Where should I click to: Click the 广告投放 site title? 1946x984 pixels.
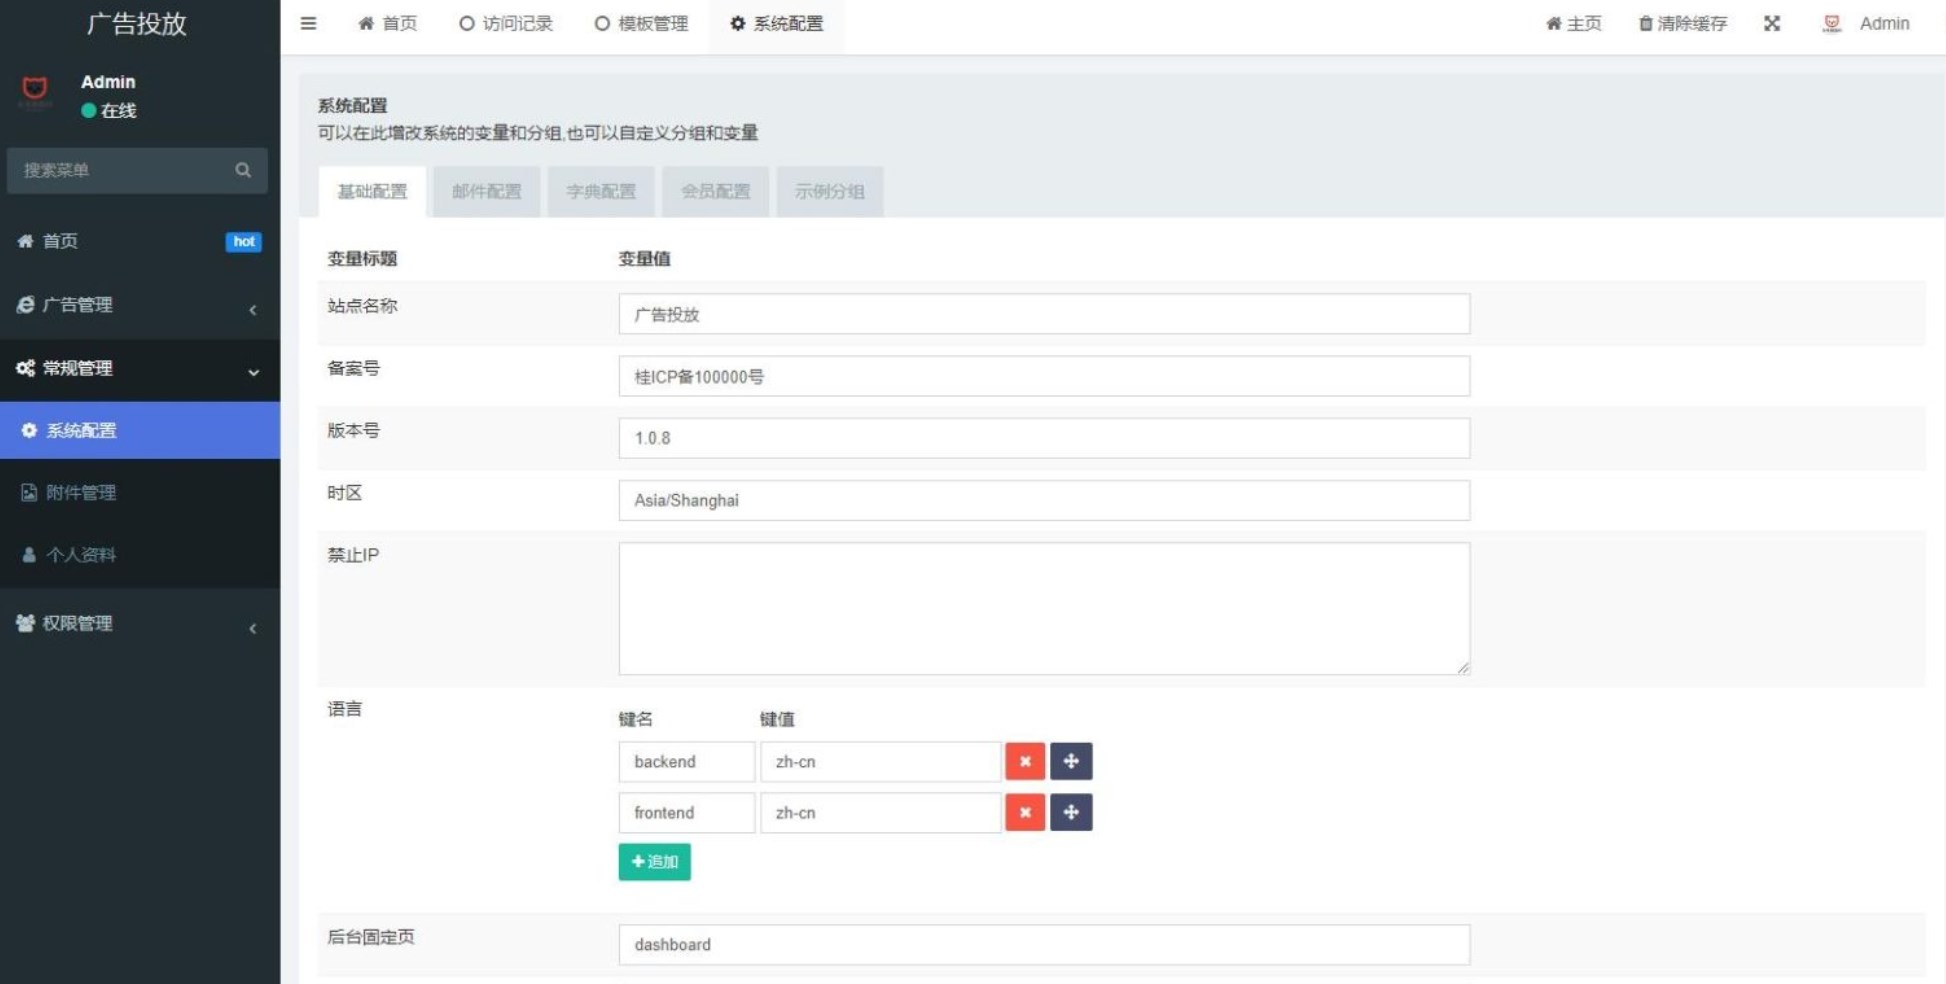pos(137,23)
